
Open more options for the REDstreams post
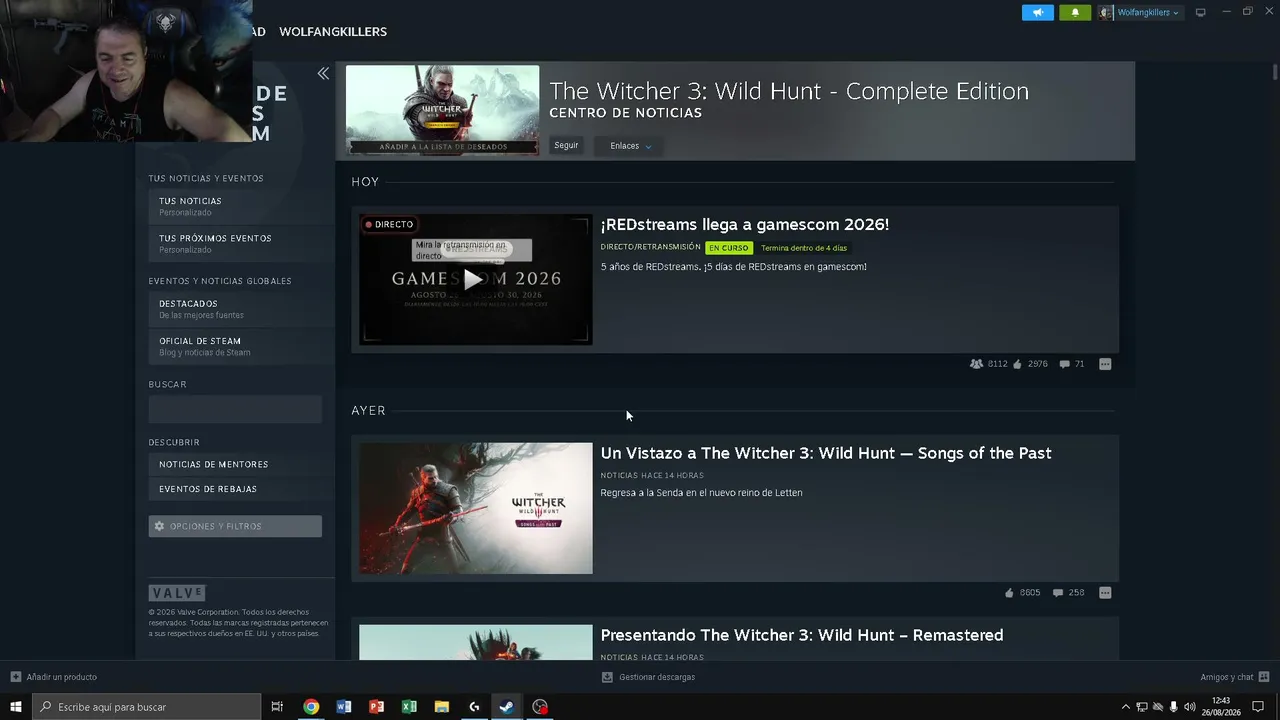click(1105, 364)
